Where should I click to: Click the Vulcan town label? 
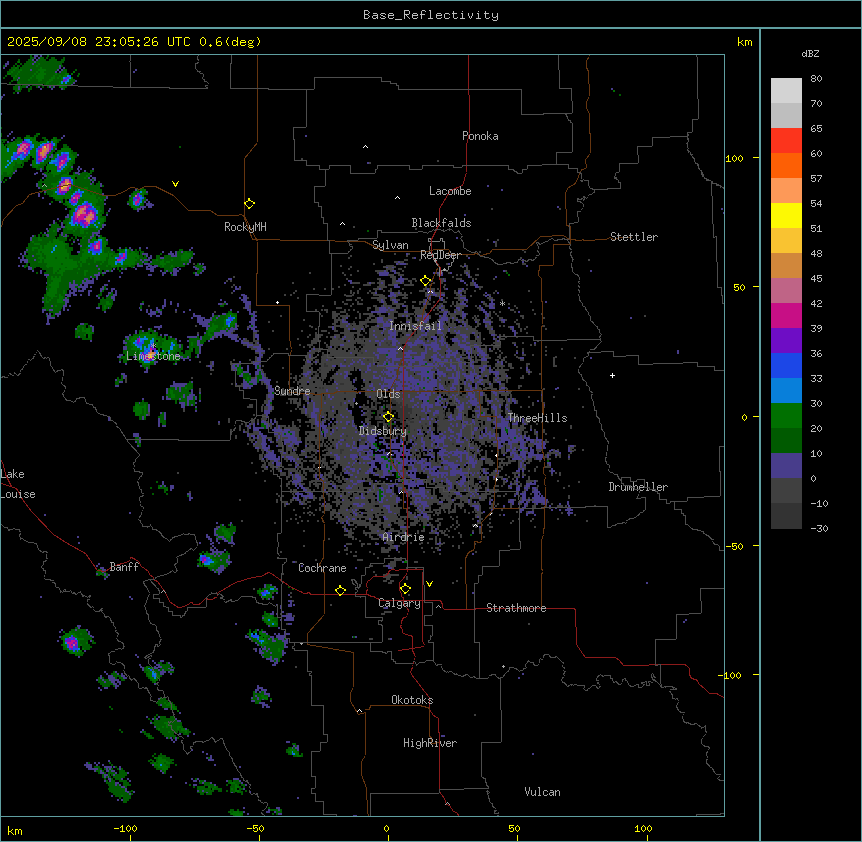click(542, 792)
